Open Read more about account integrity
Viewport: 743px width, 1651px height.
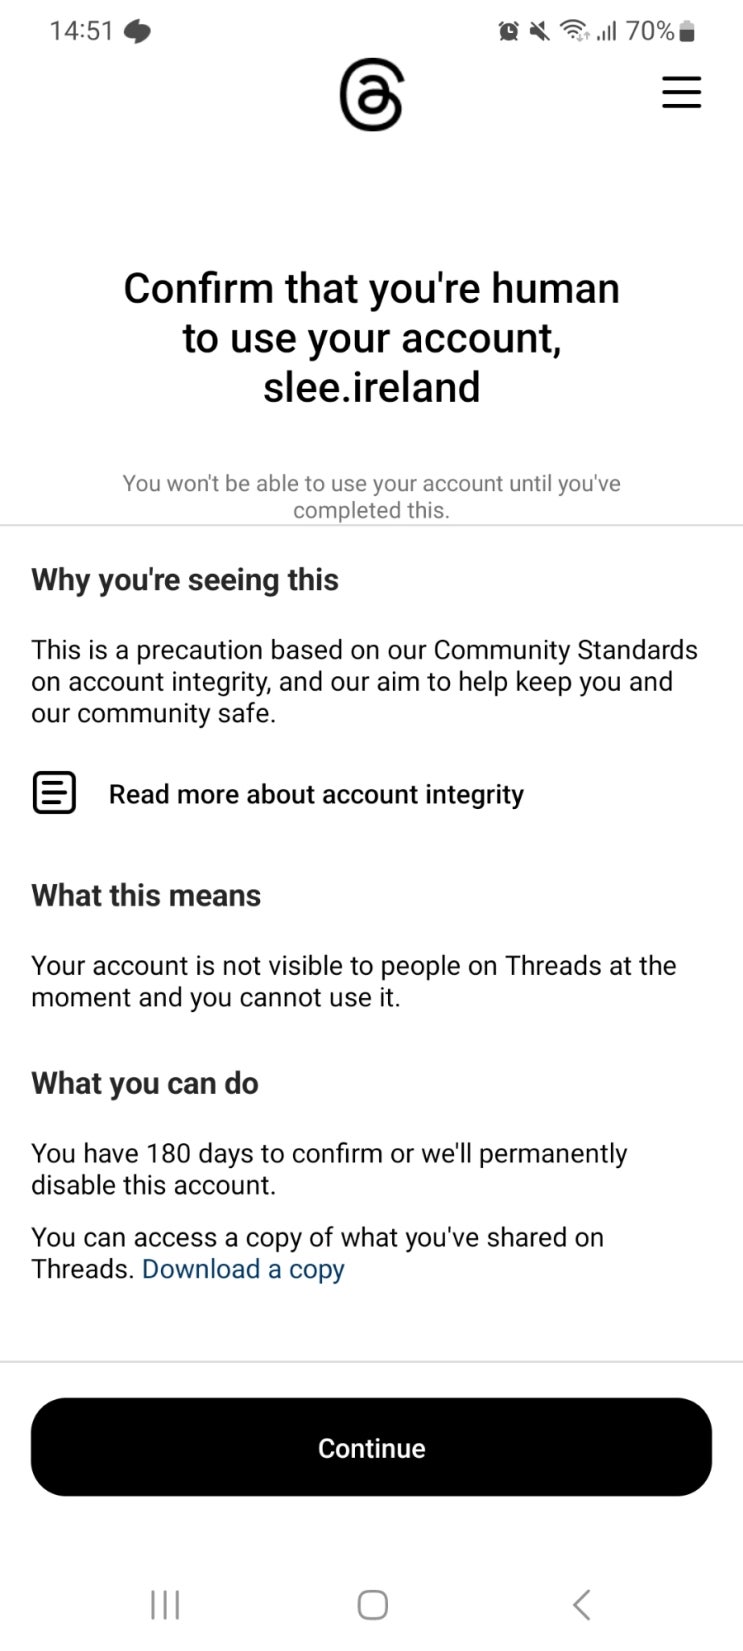(316, 794)
